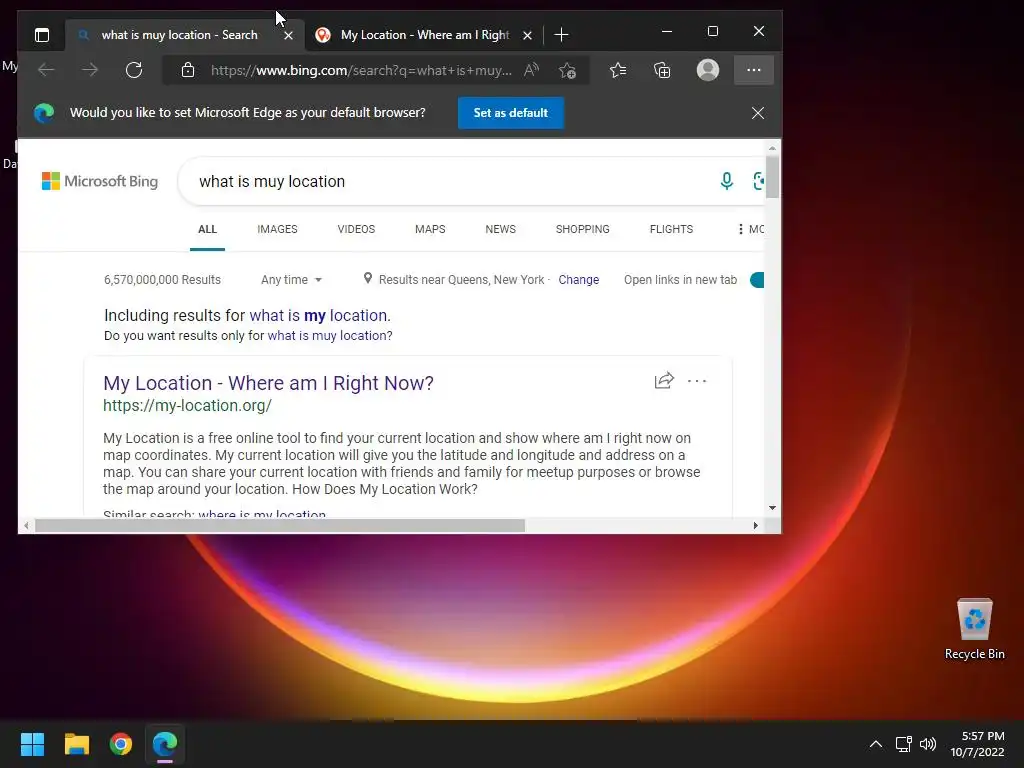Switch to the 'My Location - Where am I Right' tab
Viewport: 1024px width, 768px height.
pos(423,35)
